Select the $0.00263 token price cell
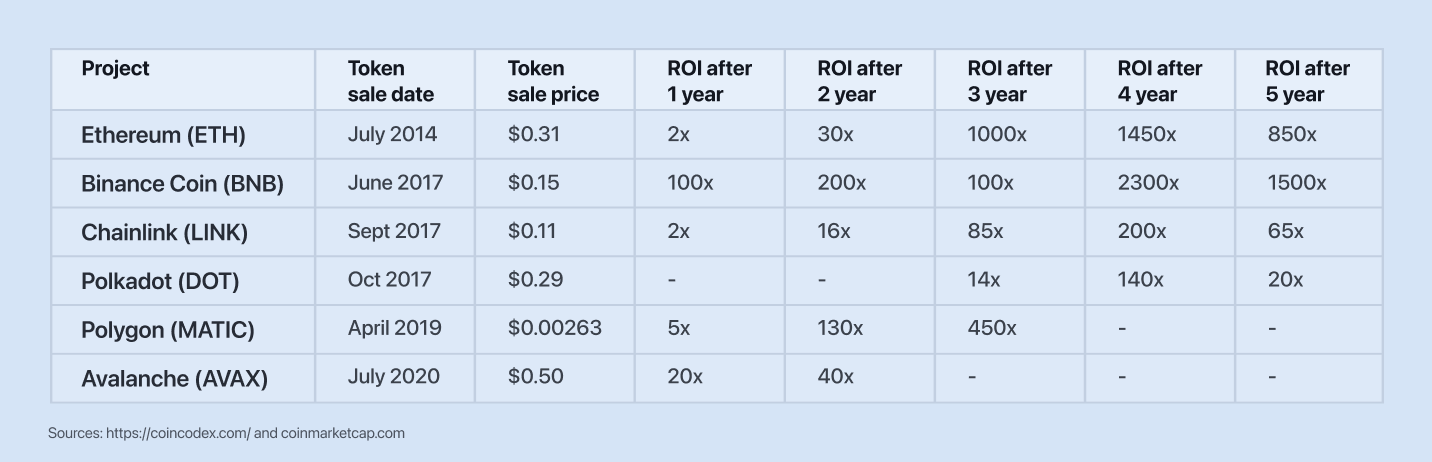This screenshot has width=1432, height=462. click(x=554, y=328)
